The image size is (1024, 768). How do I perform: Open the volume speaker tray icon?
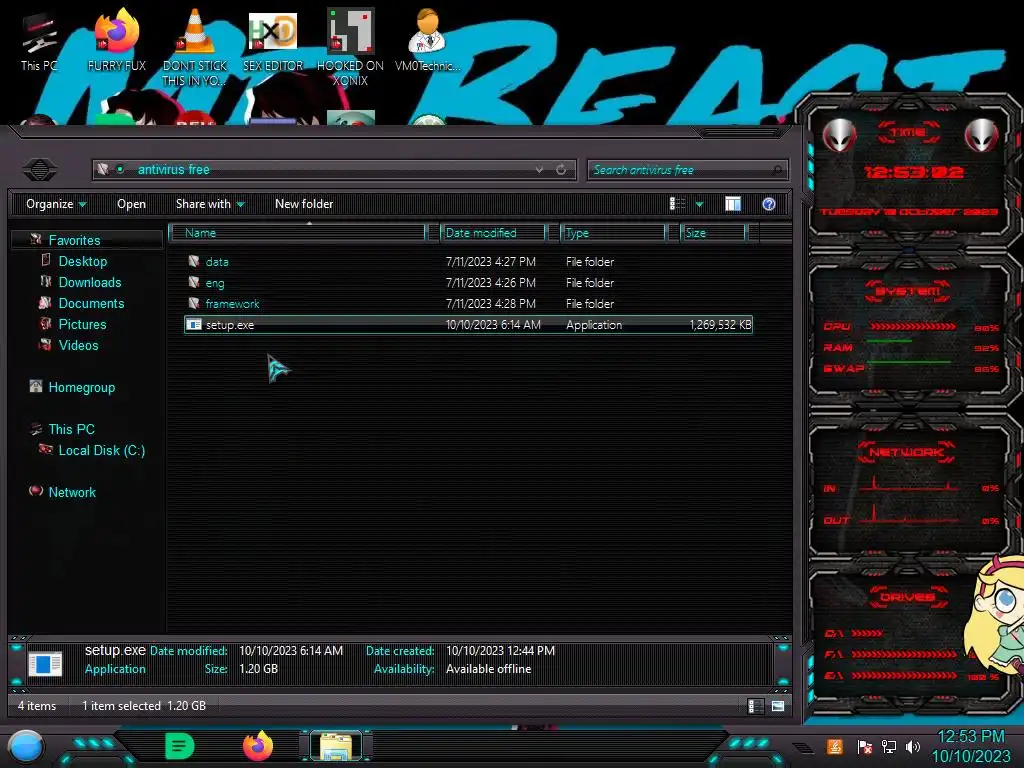[913, 746]
